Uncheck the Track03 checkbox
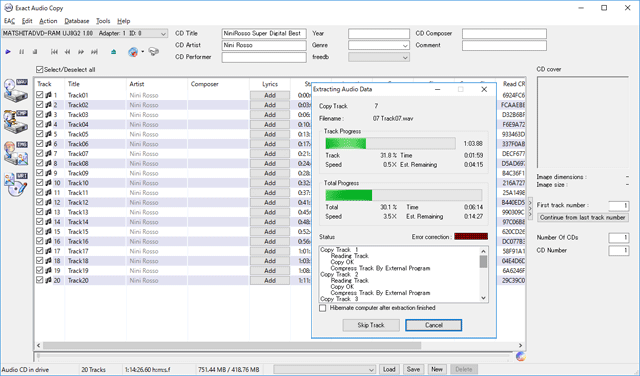This screenshot has width=640, height=376. tap(40, 114)
